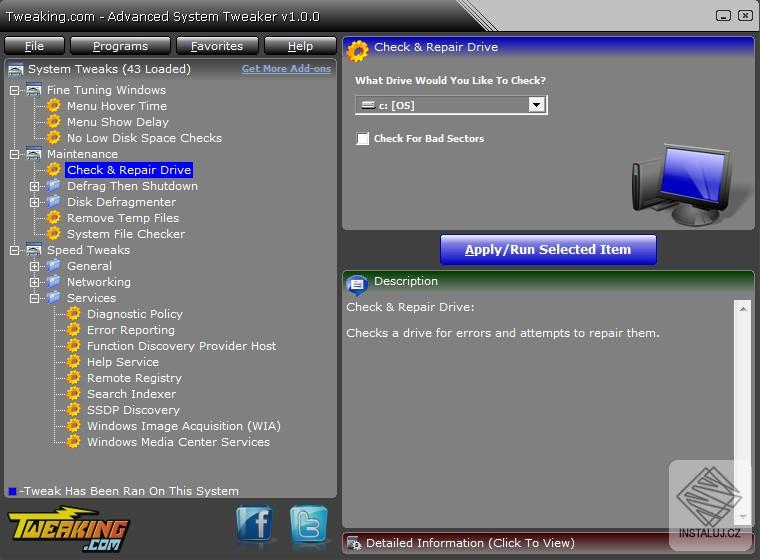Click Apply/Run Selected Item button
This screenshot has width=760, height=560.
548,250
